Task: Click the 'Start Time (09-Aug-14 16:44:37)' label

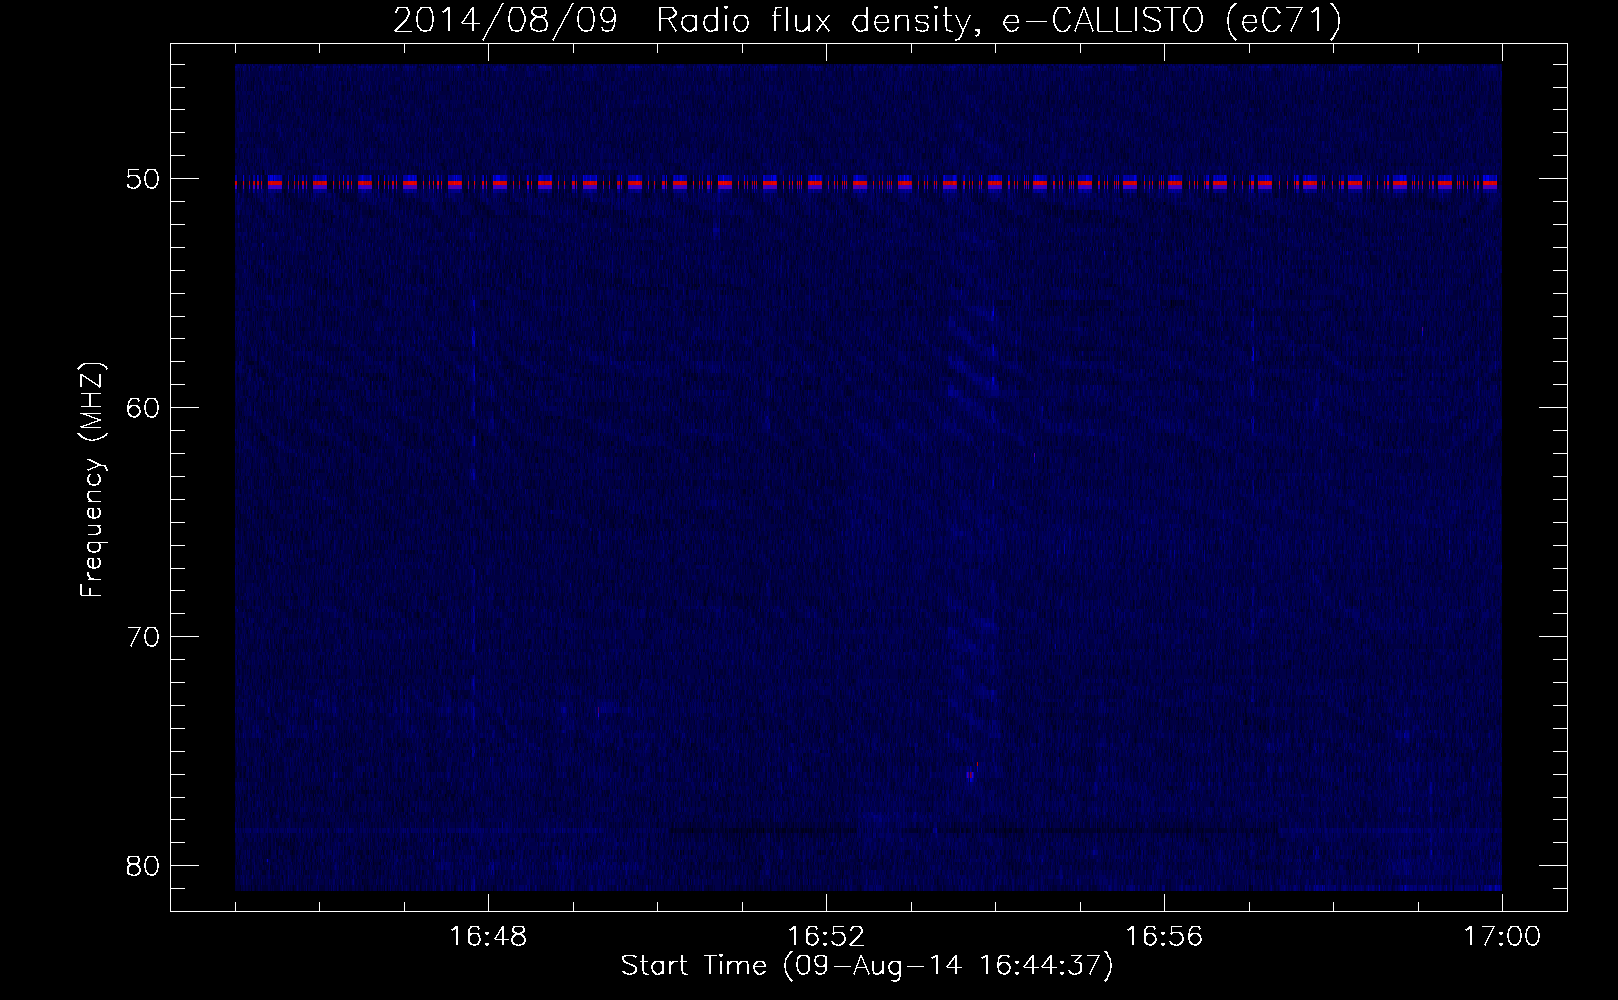Action: pyautogui.click(x=867, y=967)
